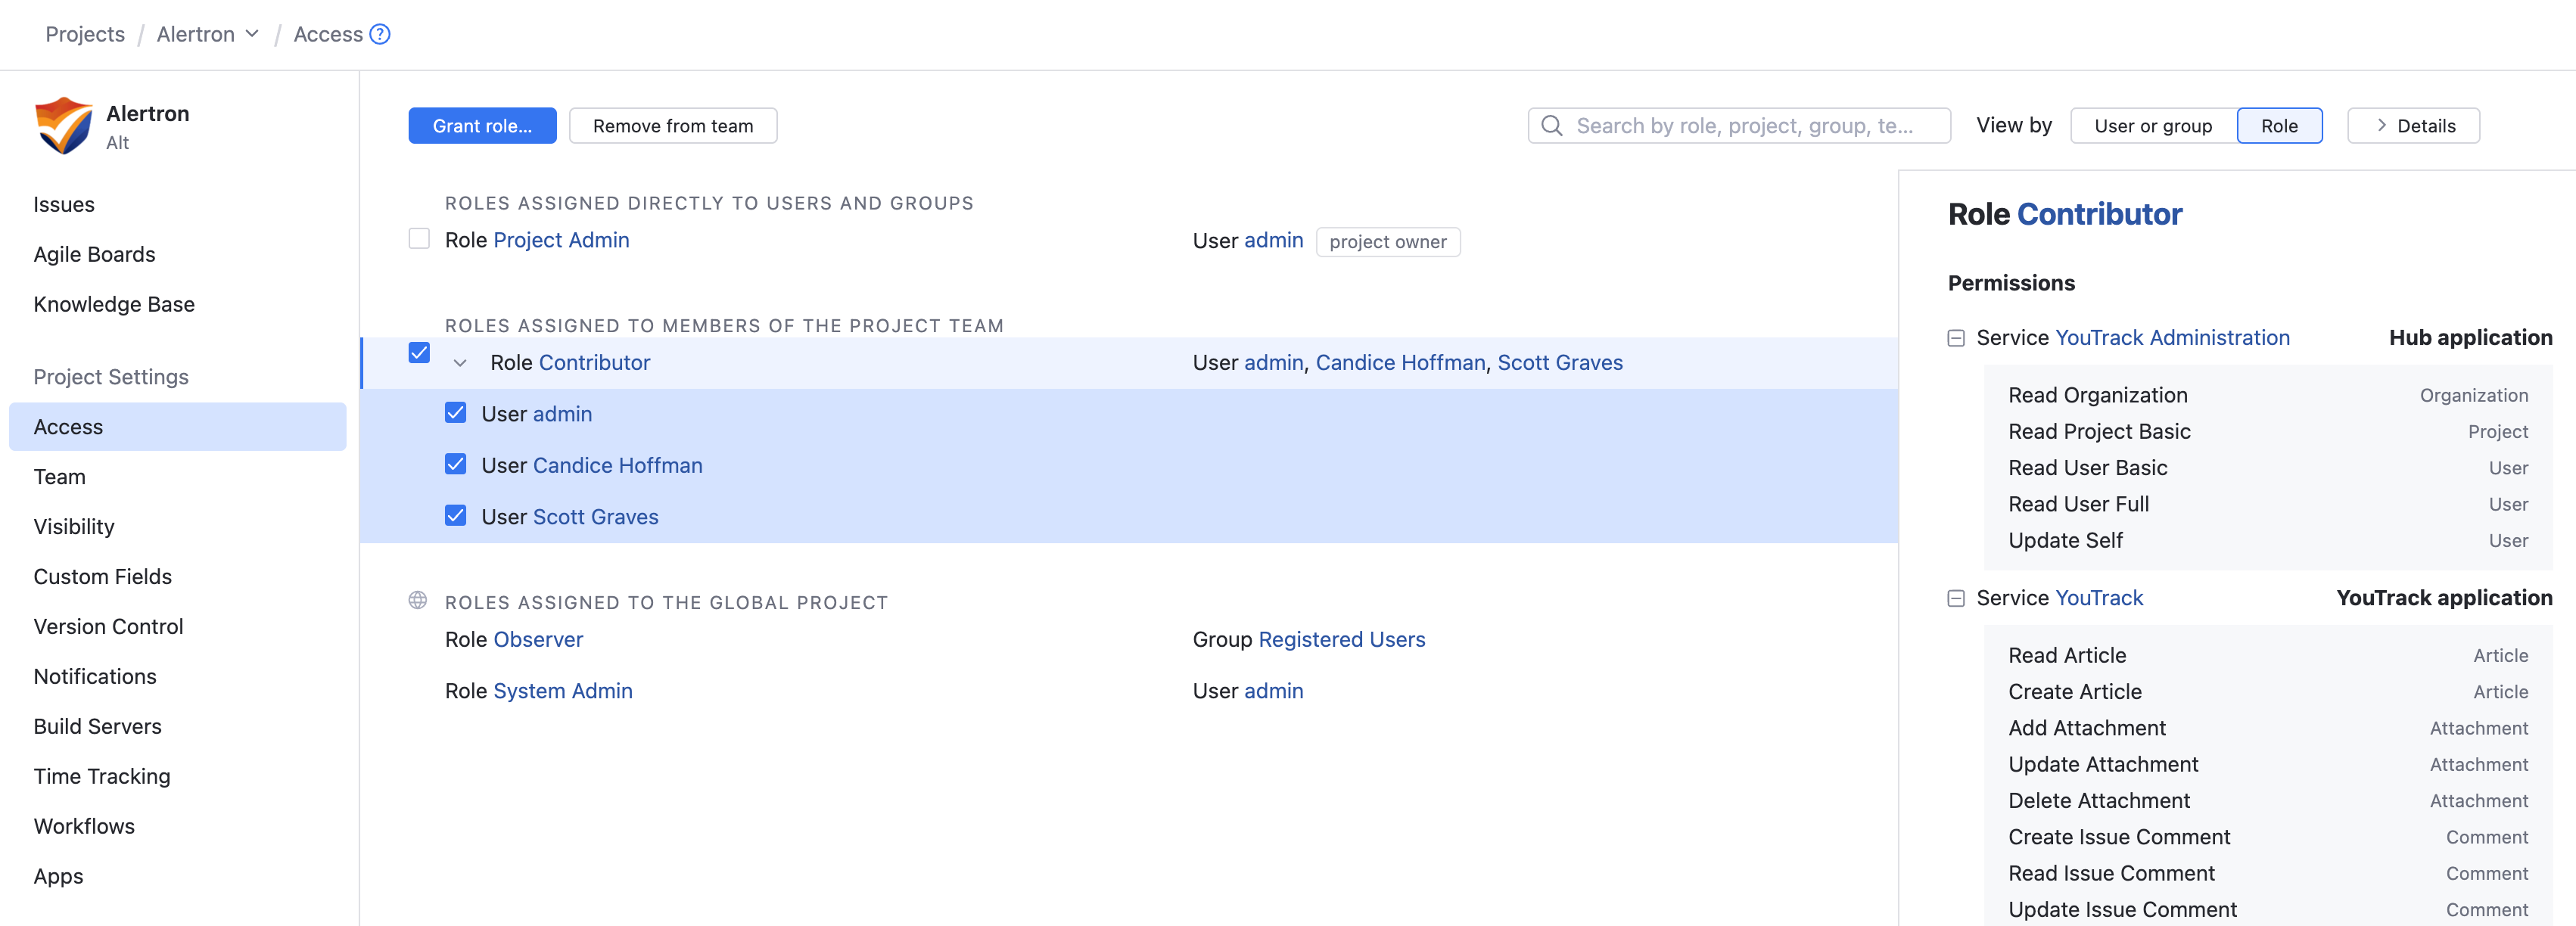Screen dimensions: 2576x926
Task: Collapse the YouTrack service permissions section
Action: point(1955,598)
